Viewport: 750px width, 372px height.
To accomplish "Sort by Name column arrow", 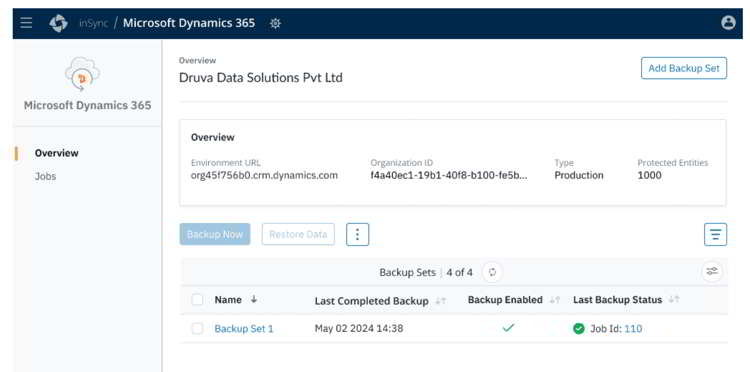I will click(x=254, y=299).
